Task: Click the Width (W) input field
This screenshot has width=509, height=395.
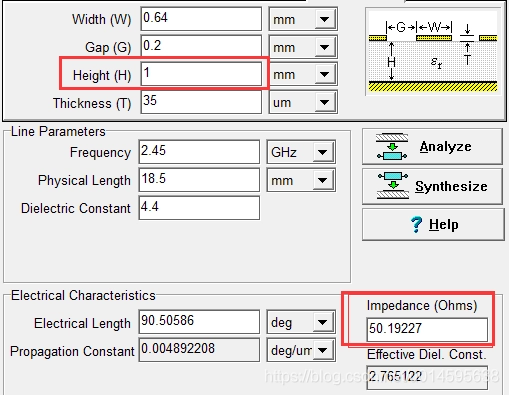Action: click(201, 19)
